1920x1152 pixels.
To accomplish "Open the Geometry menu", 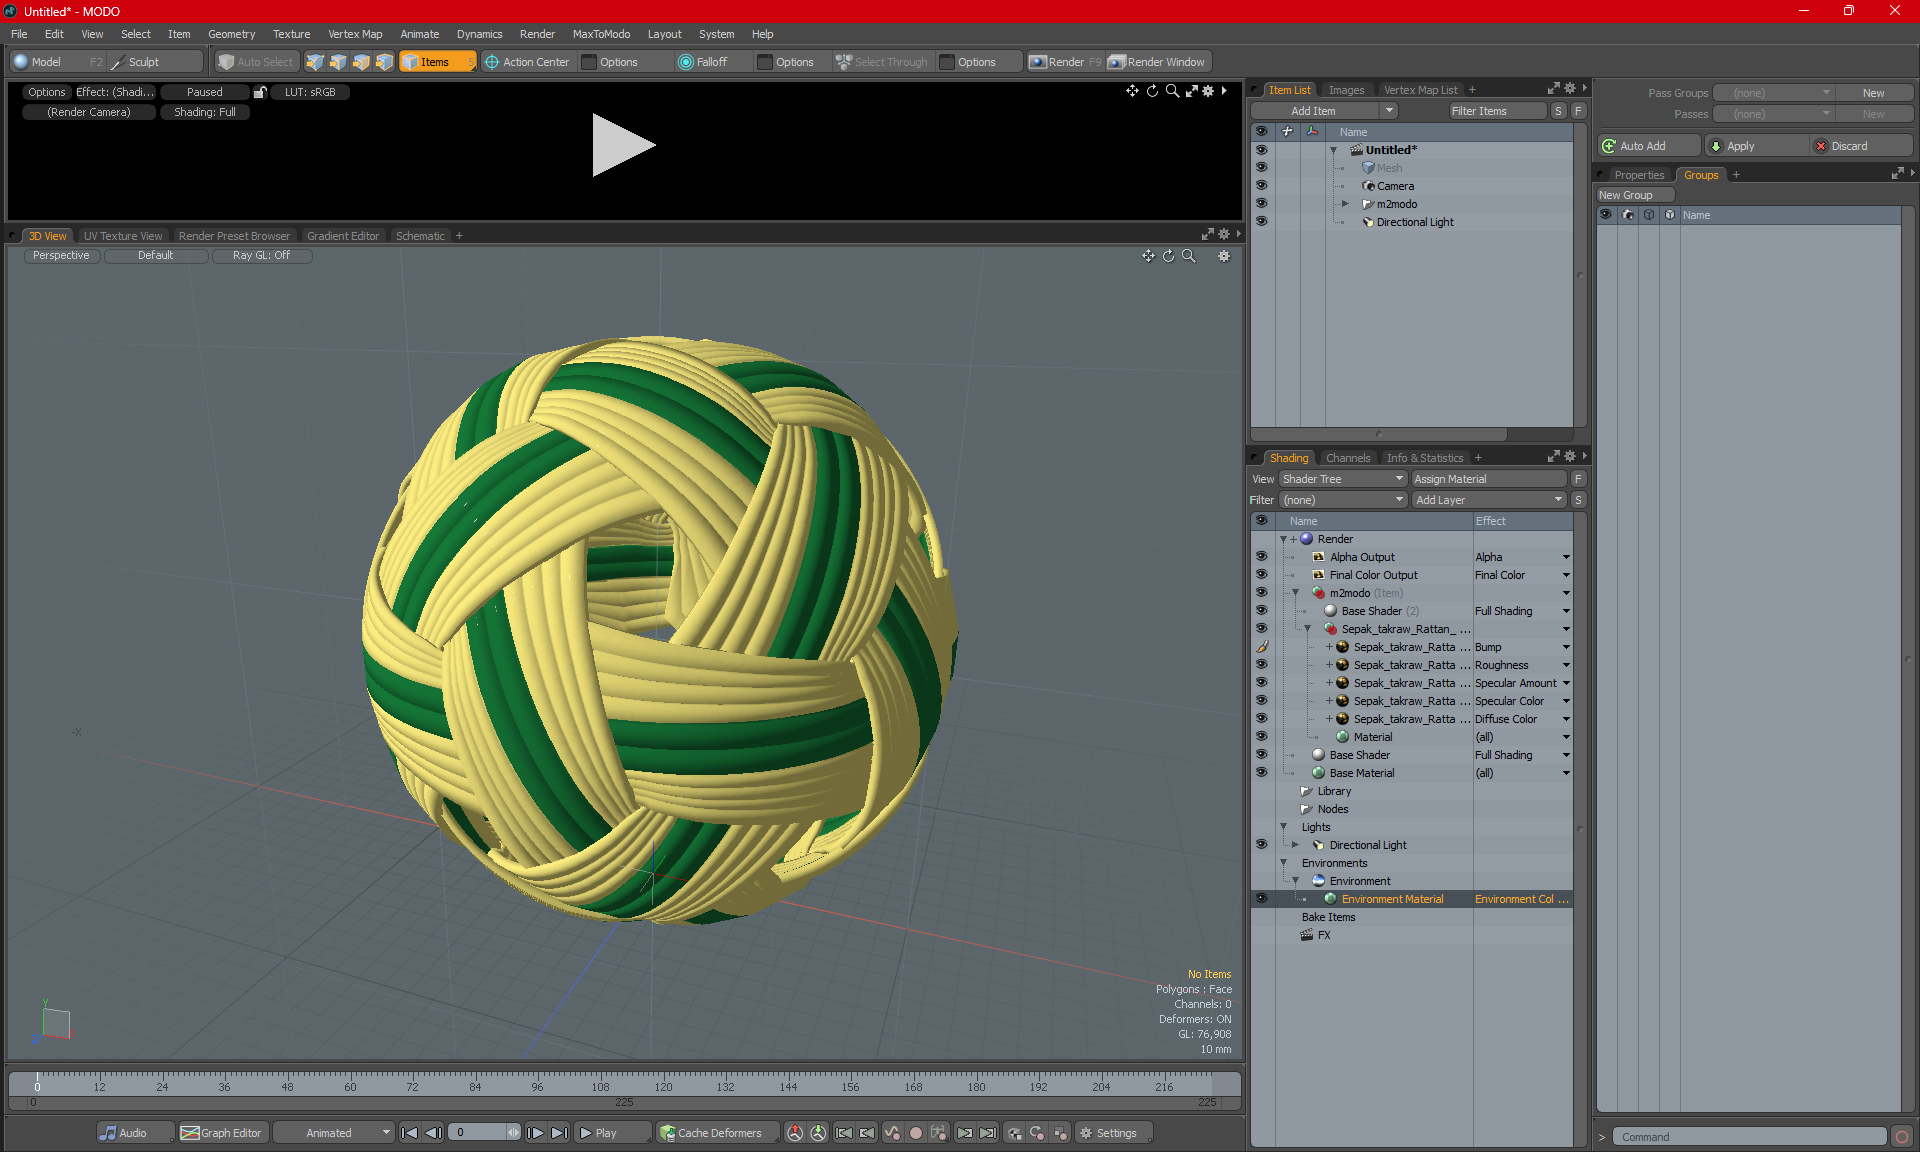I will [x=231, y=34].
